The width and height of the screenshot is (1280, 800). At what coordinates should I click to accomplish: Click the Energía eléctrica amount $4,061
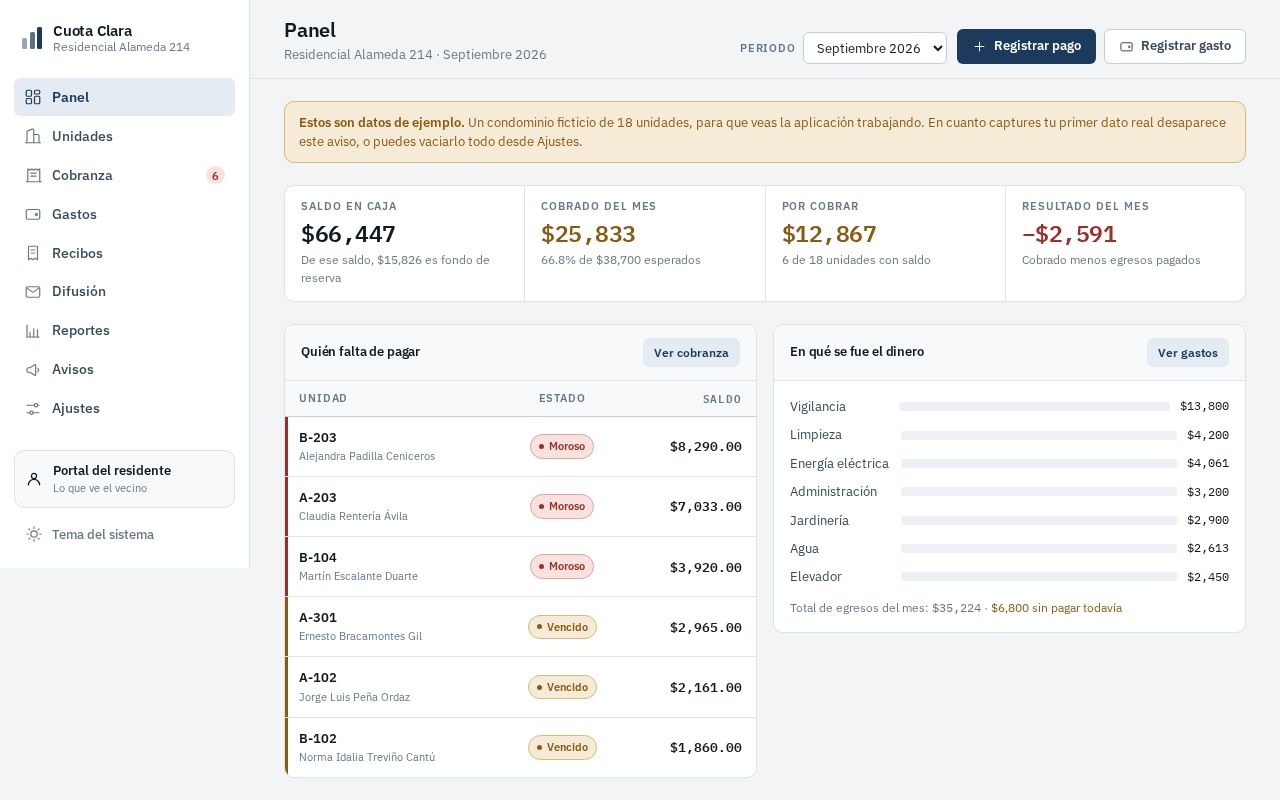[1208, 464]
